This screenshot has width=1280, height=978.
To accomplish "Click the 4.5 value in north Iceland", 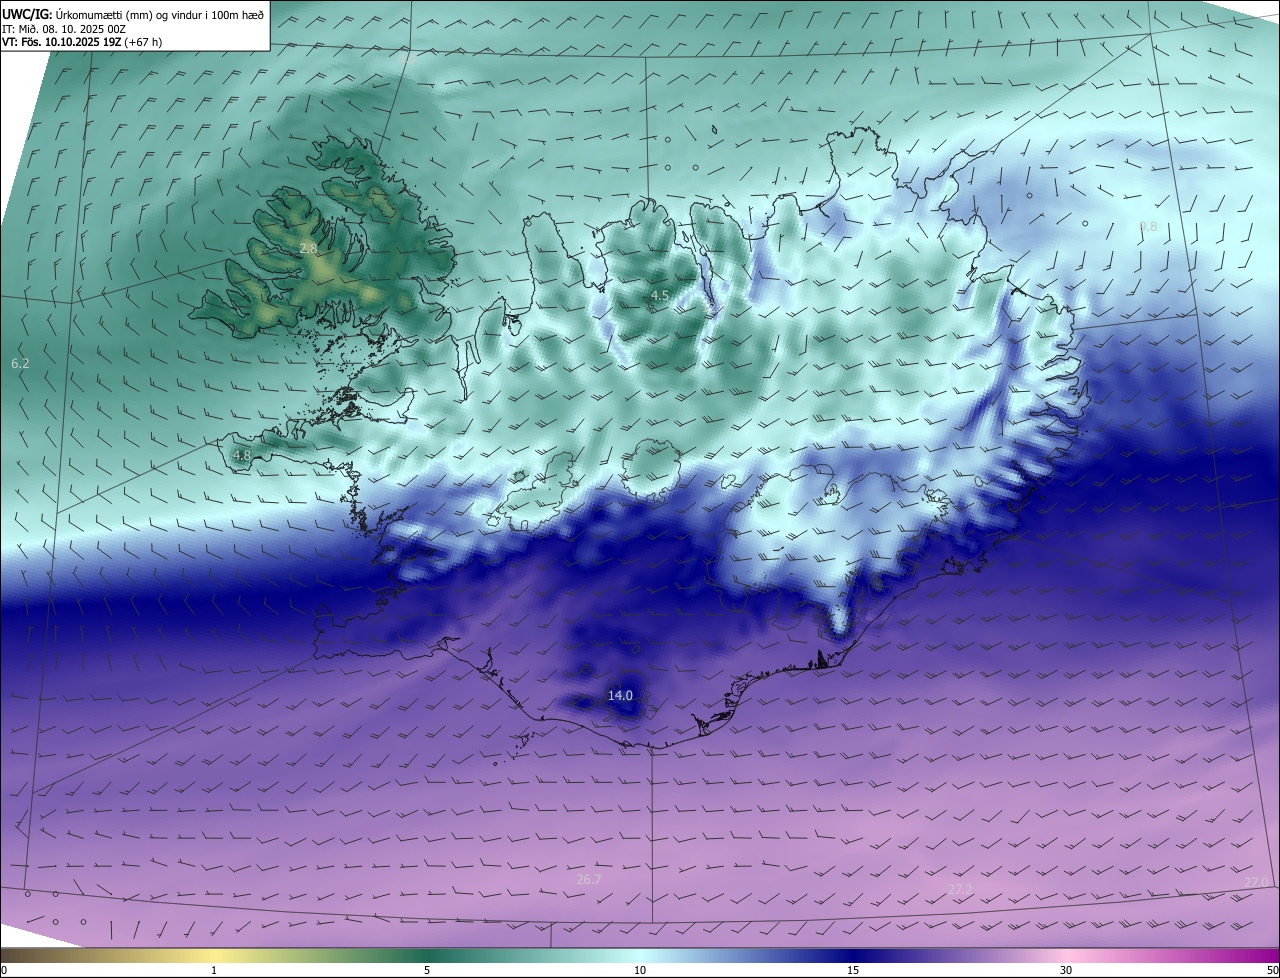I will pyautogui.click(x=659, y=295).
